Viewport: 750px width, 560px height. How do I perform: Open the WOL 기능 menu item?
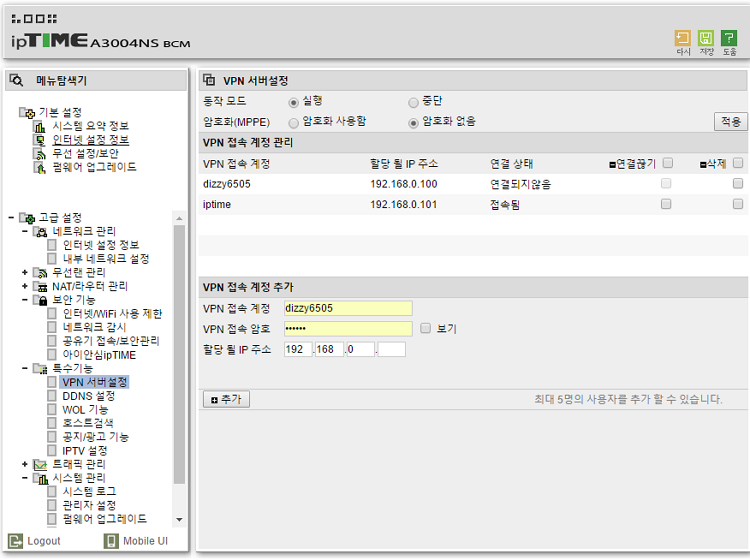click(x=85, y=410)
